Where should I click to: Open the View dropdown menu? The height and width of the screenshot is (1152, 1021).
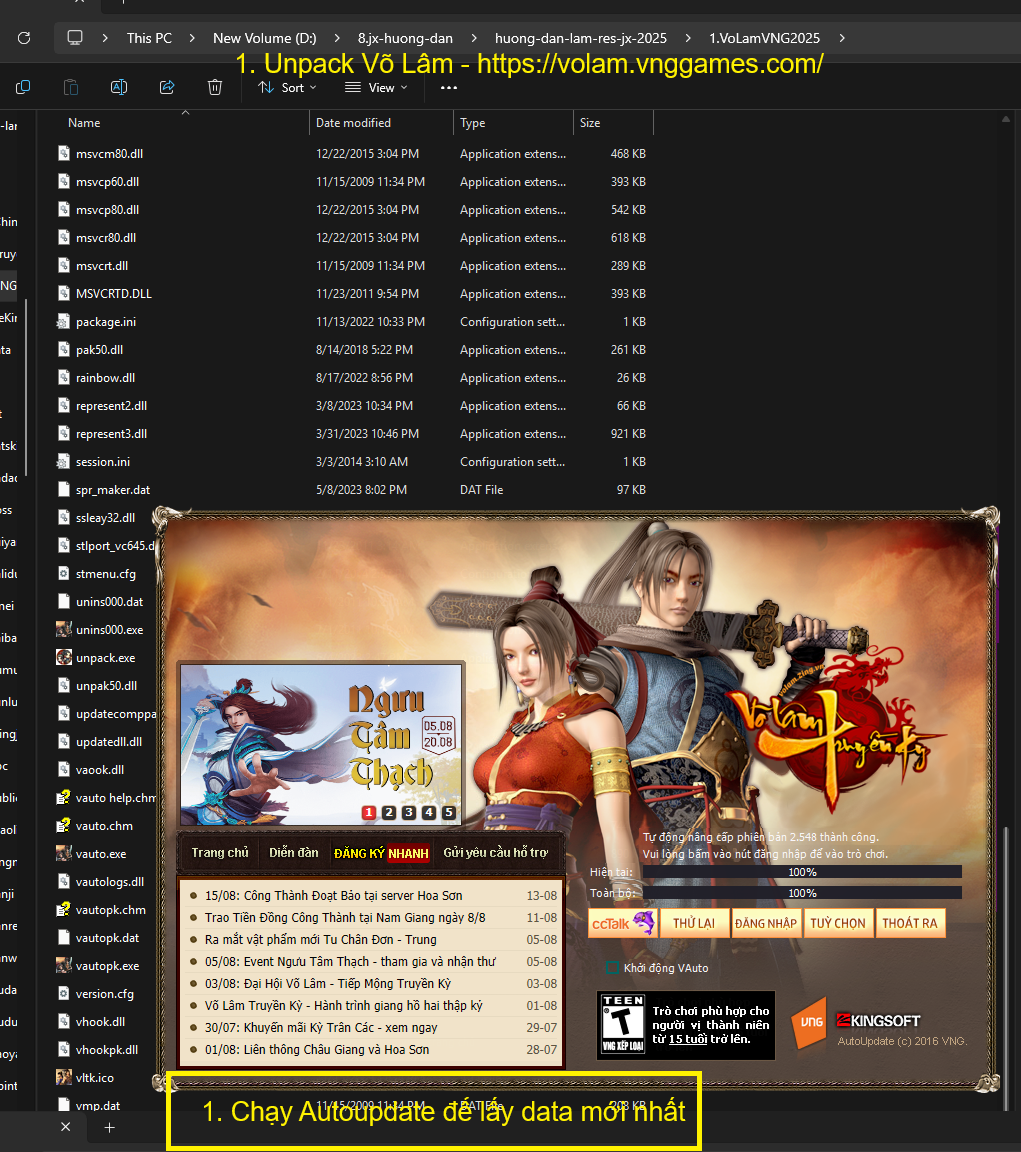point(376,88)
